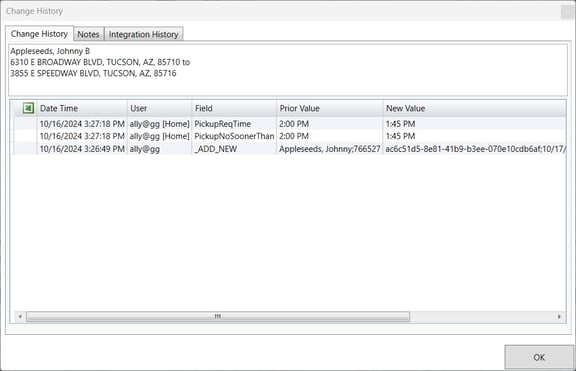Click row selector of _ADD_NEW row
The image size is (576, 371).
[25, 149]
